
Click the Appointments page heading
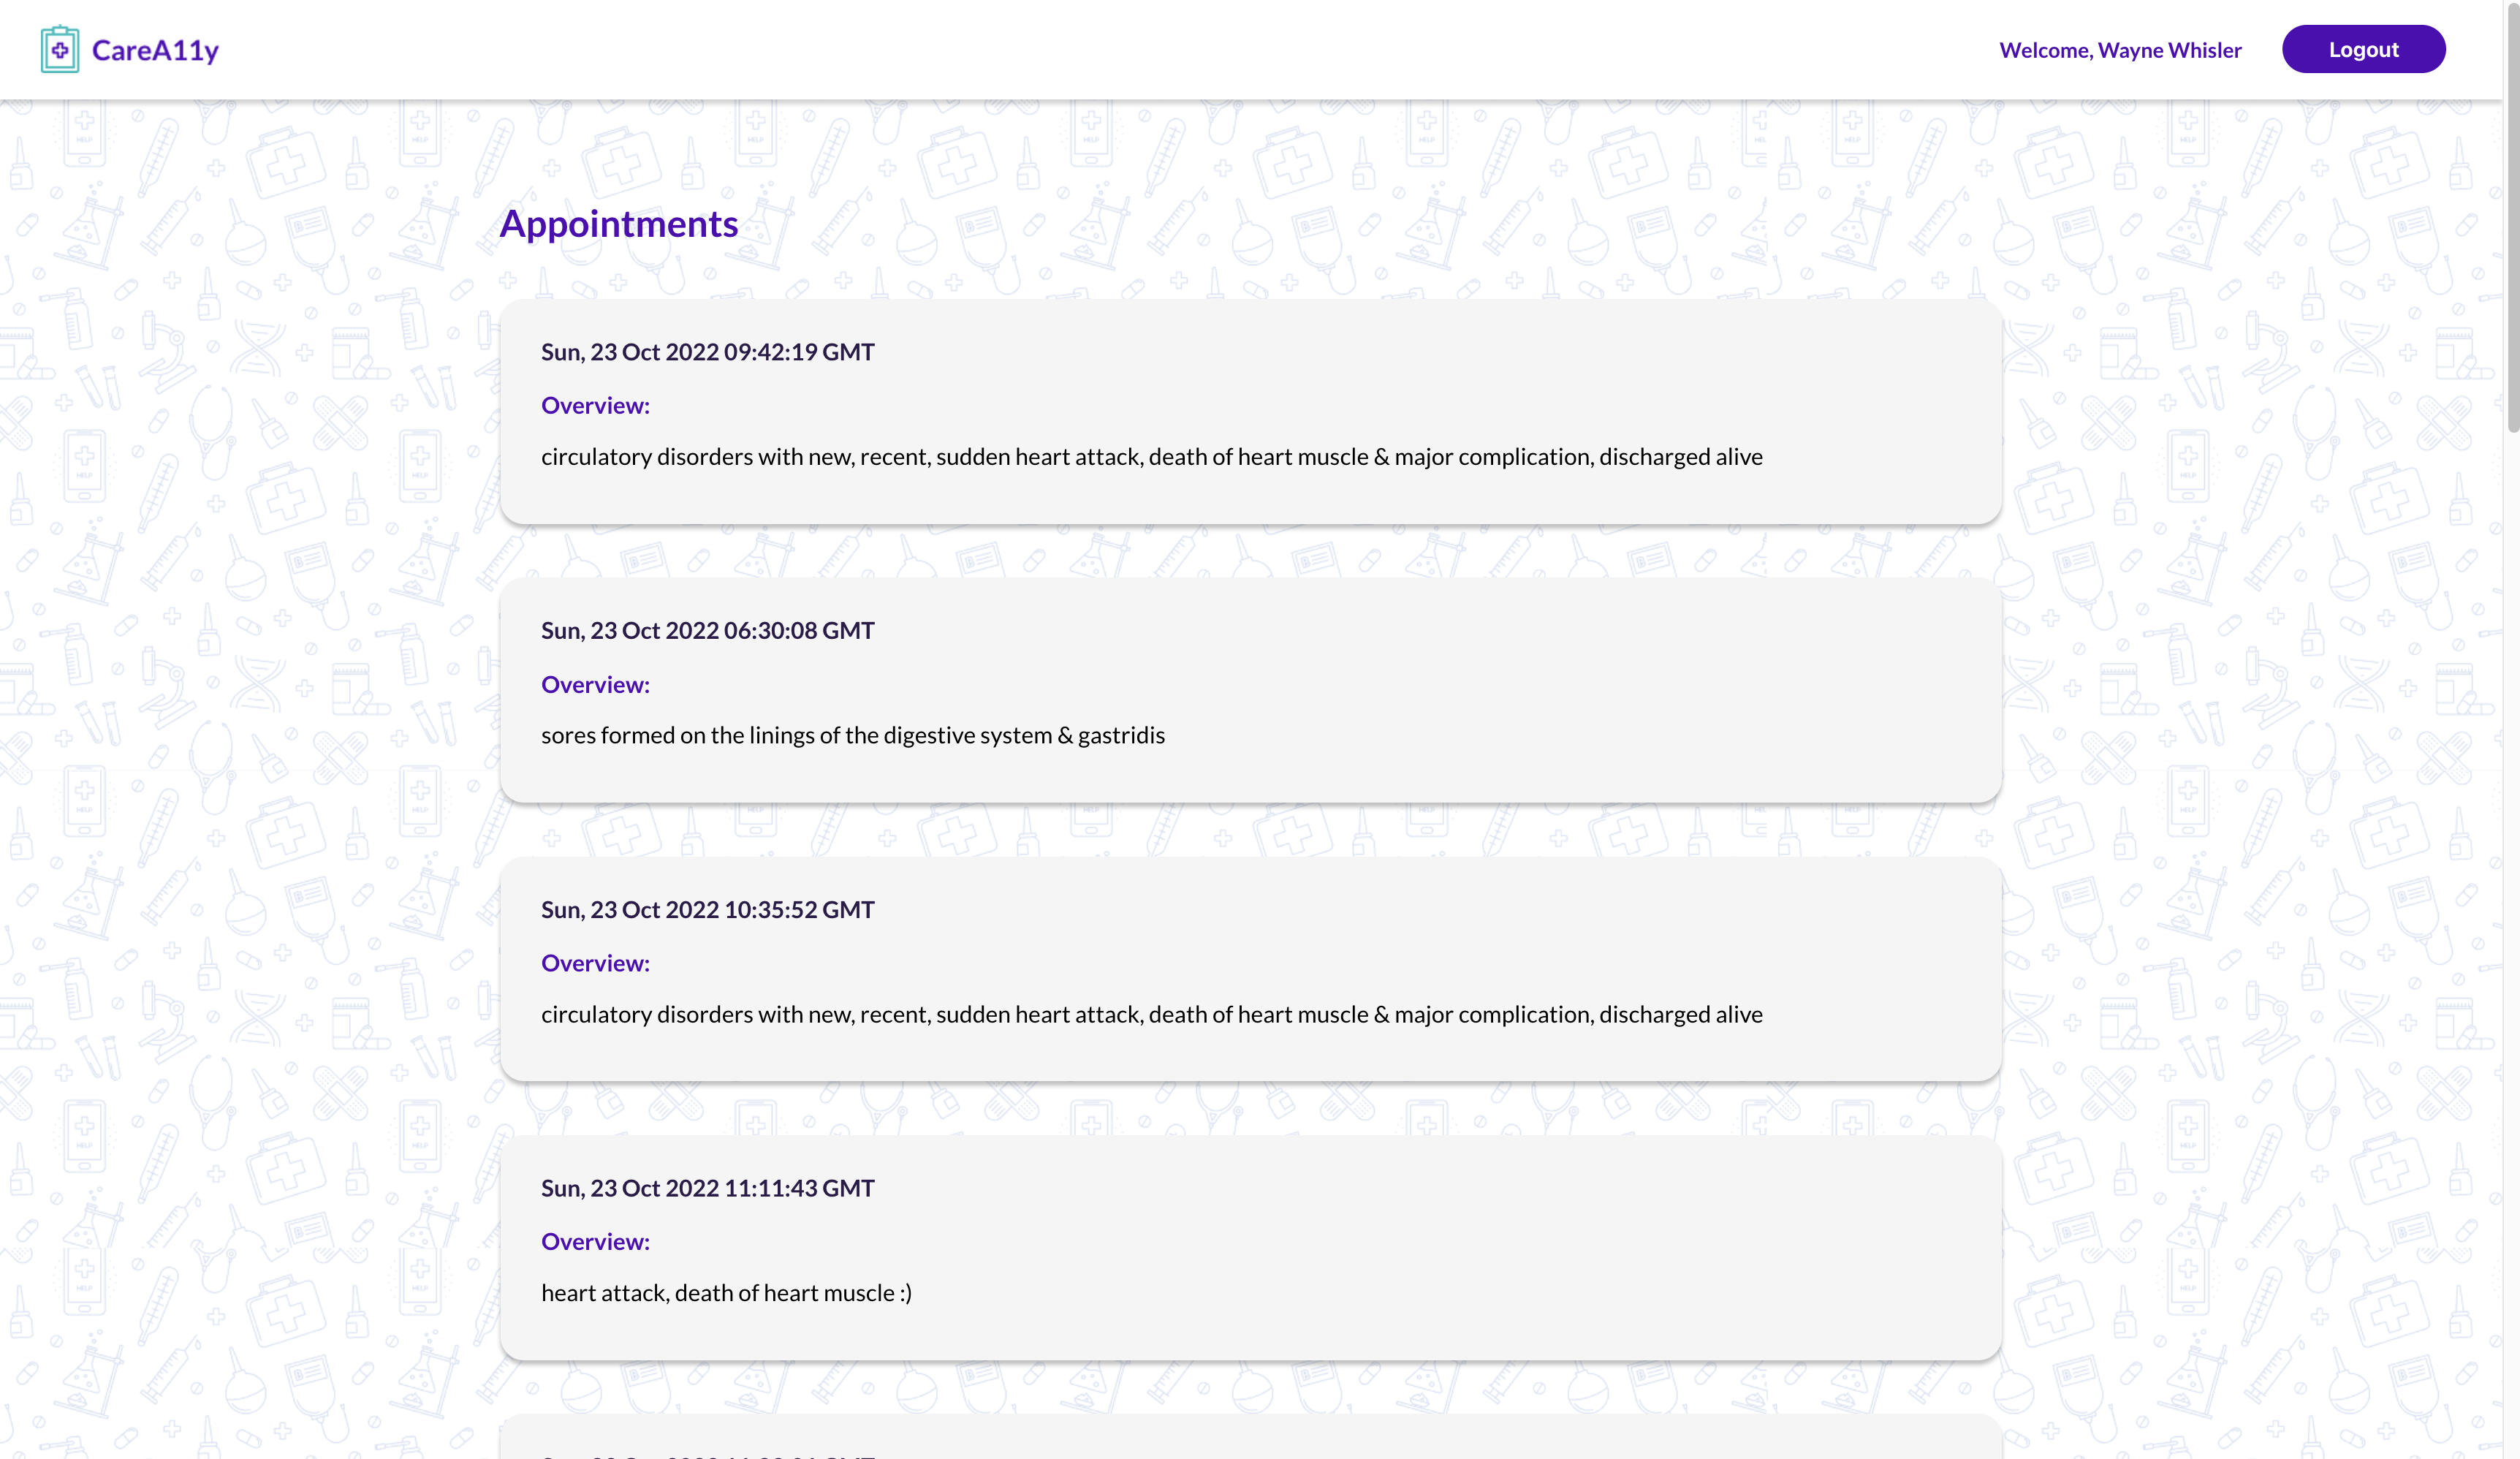point(618,224)
